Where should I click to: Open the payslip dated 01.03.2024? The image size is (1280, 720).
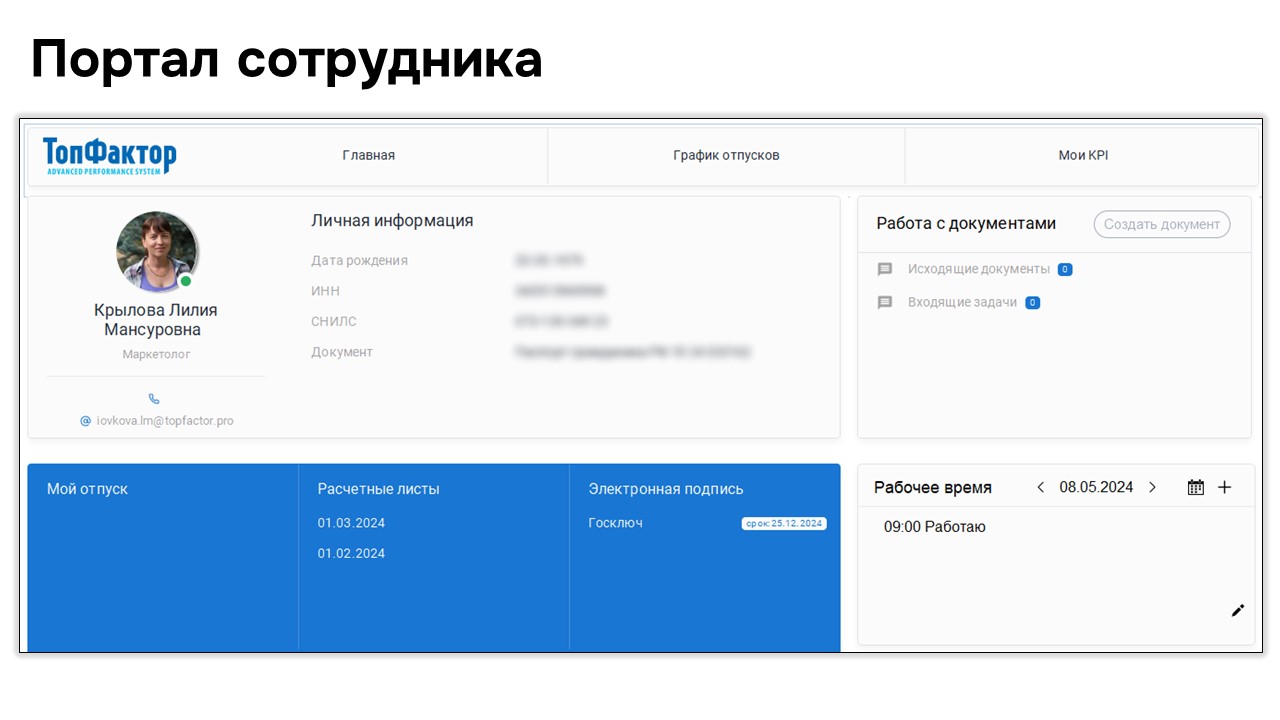351,523
